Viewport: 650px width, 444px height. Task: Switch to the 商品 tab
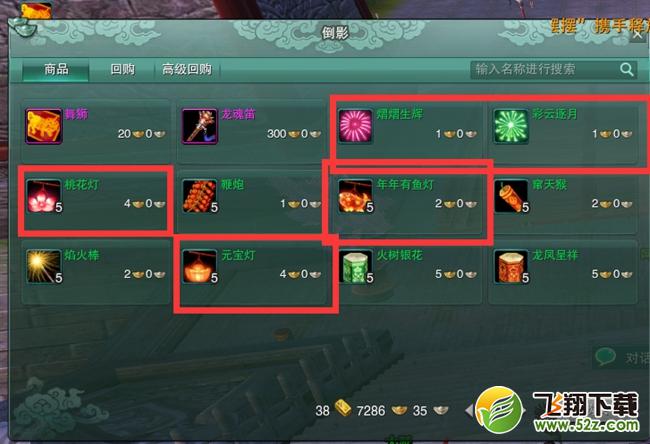click(56, 69)
